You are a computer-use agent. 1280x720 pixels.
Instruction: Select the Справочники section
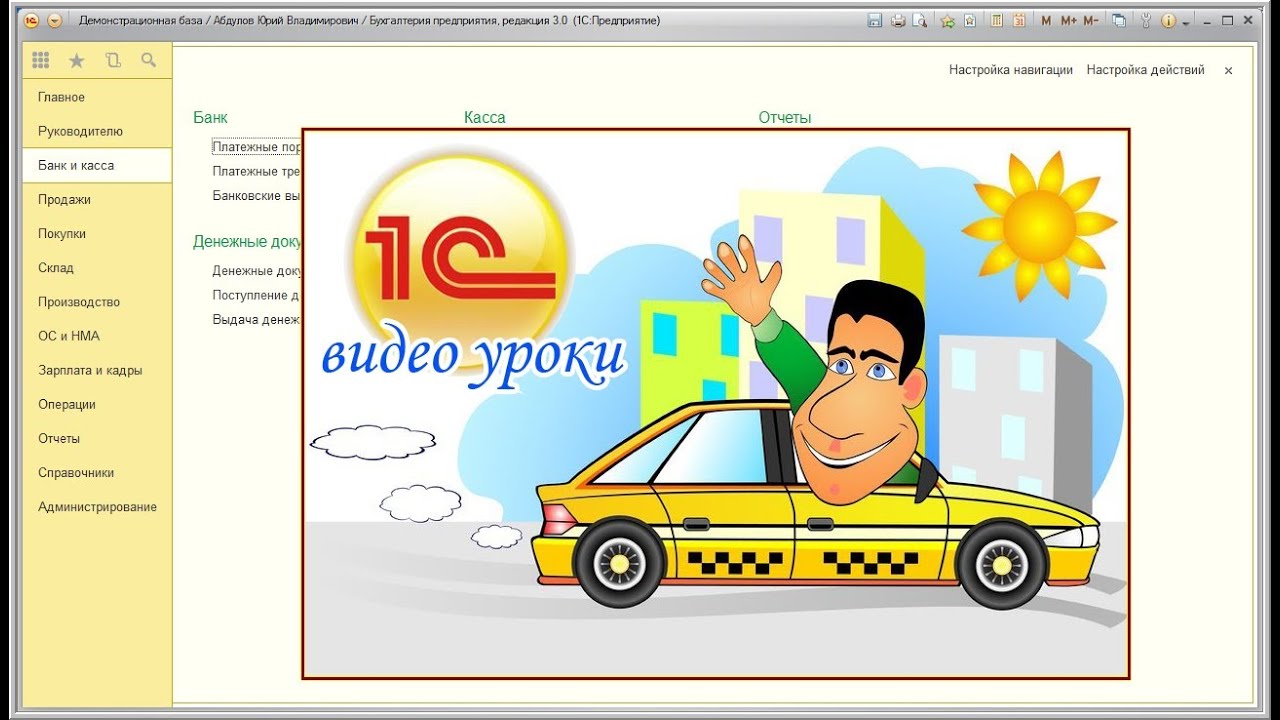coord(97,472)
